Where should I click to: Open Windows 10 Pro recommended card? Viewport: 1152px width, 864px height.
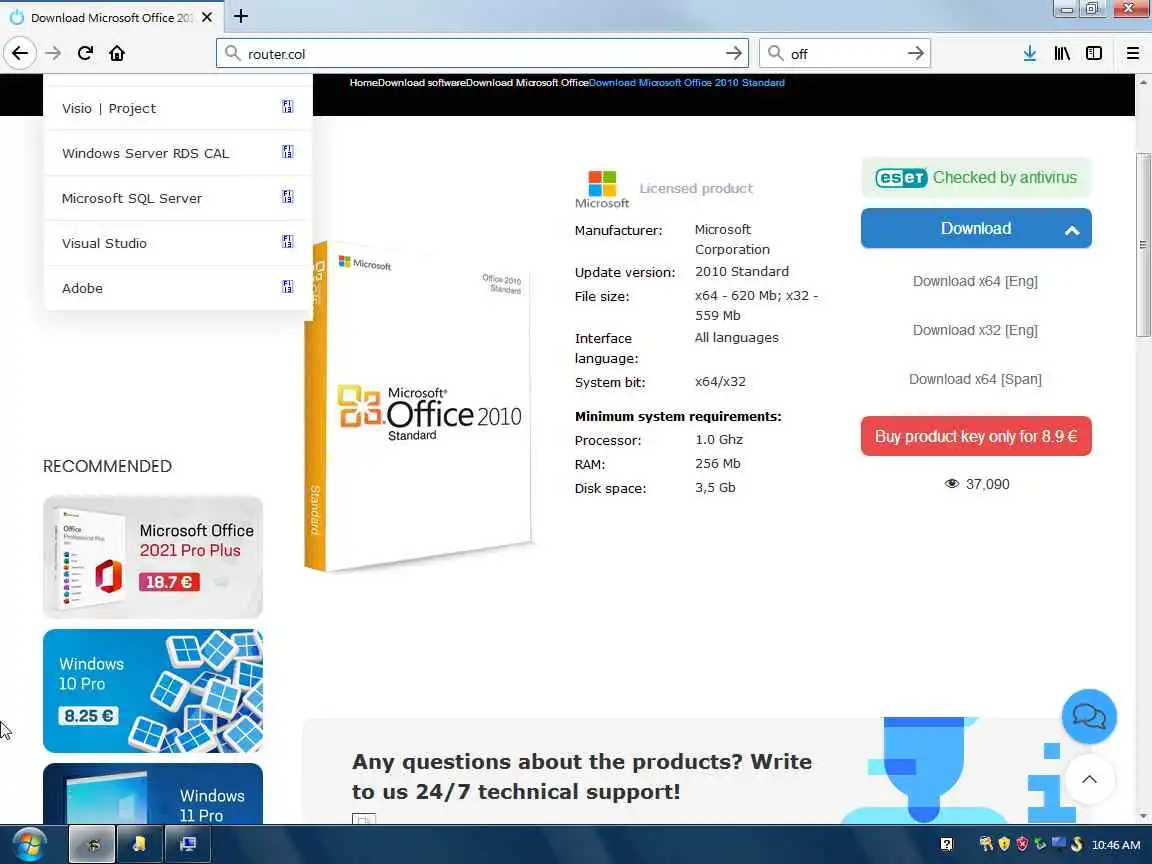[153, 691]
